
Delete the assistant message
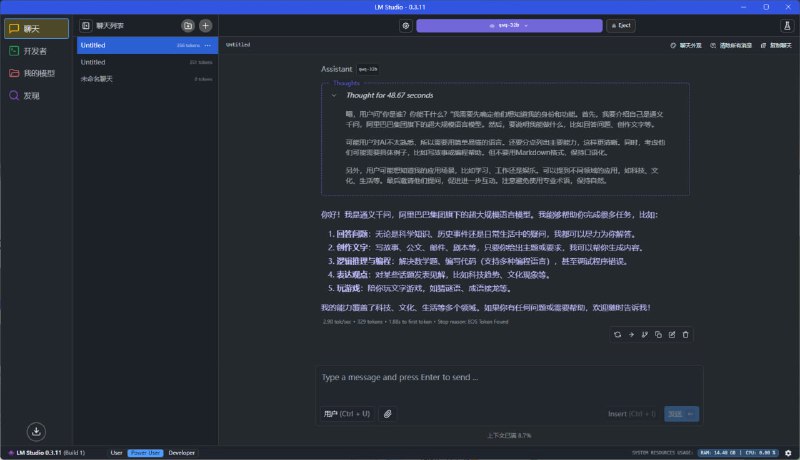686,335
